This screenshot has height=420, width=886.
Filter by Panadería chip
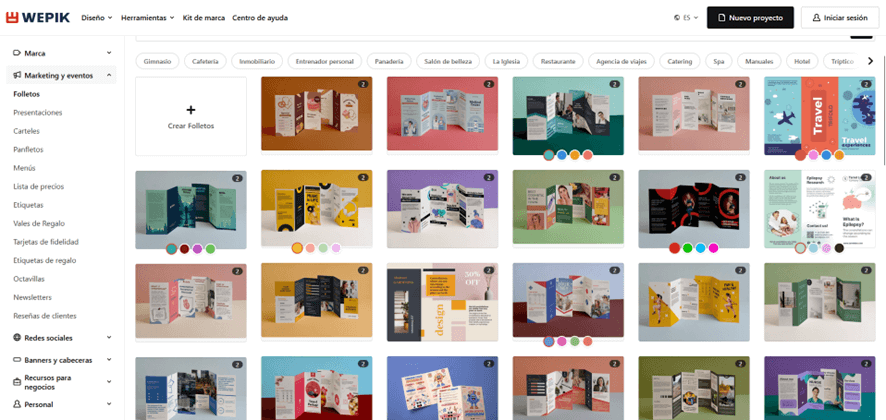click(389, 61)
